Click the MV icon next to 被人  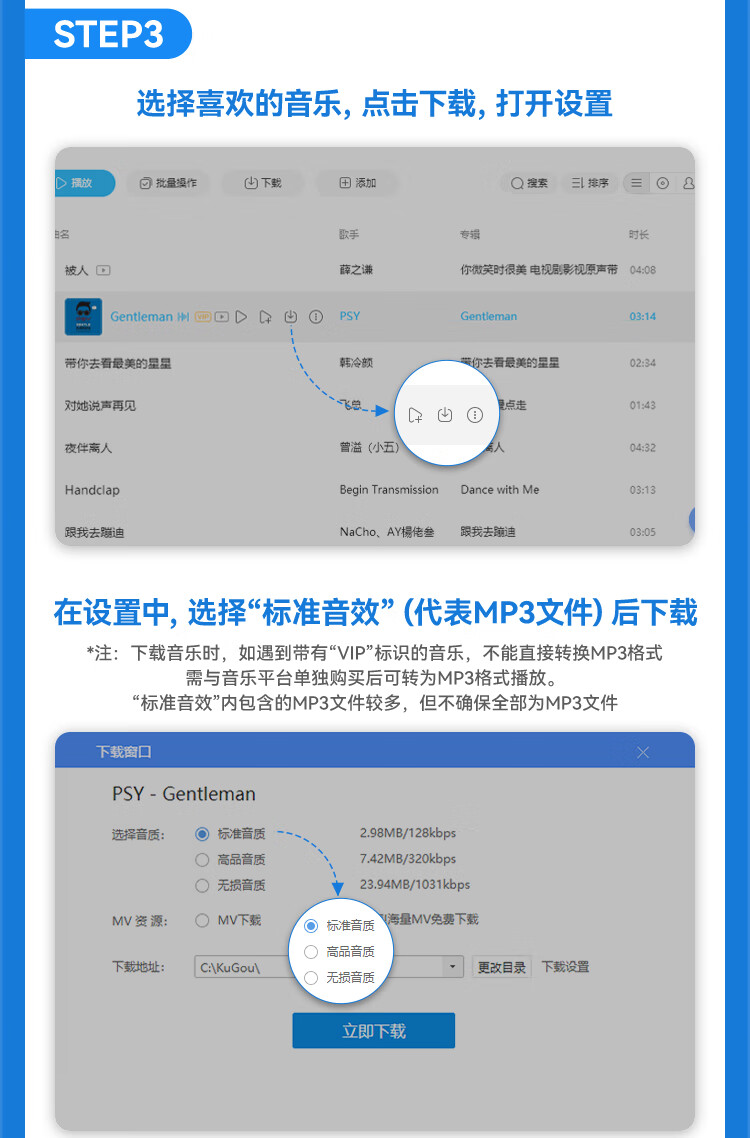104,270
